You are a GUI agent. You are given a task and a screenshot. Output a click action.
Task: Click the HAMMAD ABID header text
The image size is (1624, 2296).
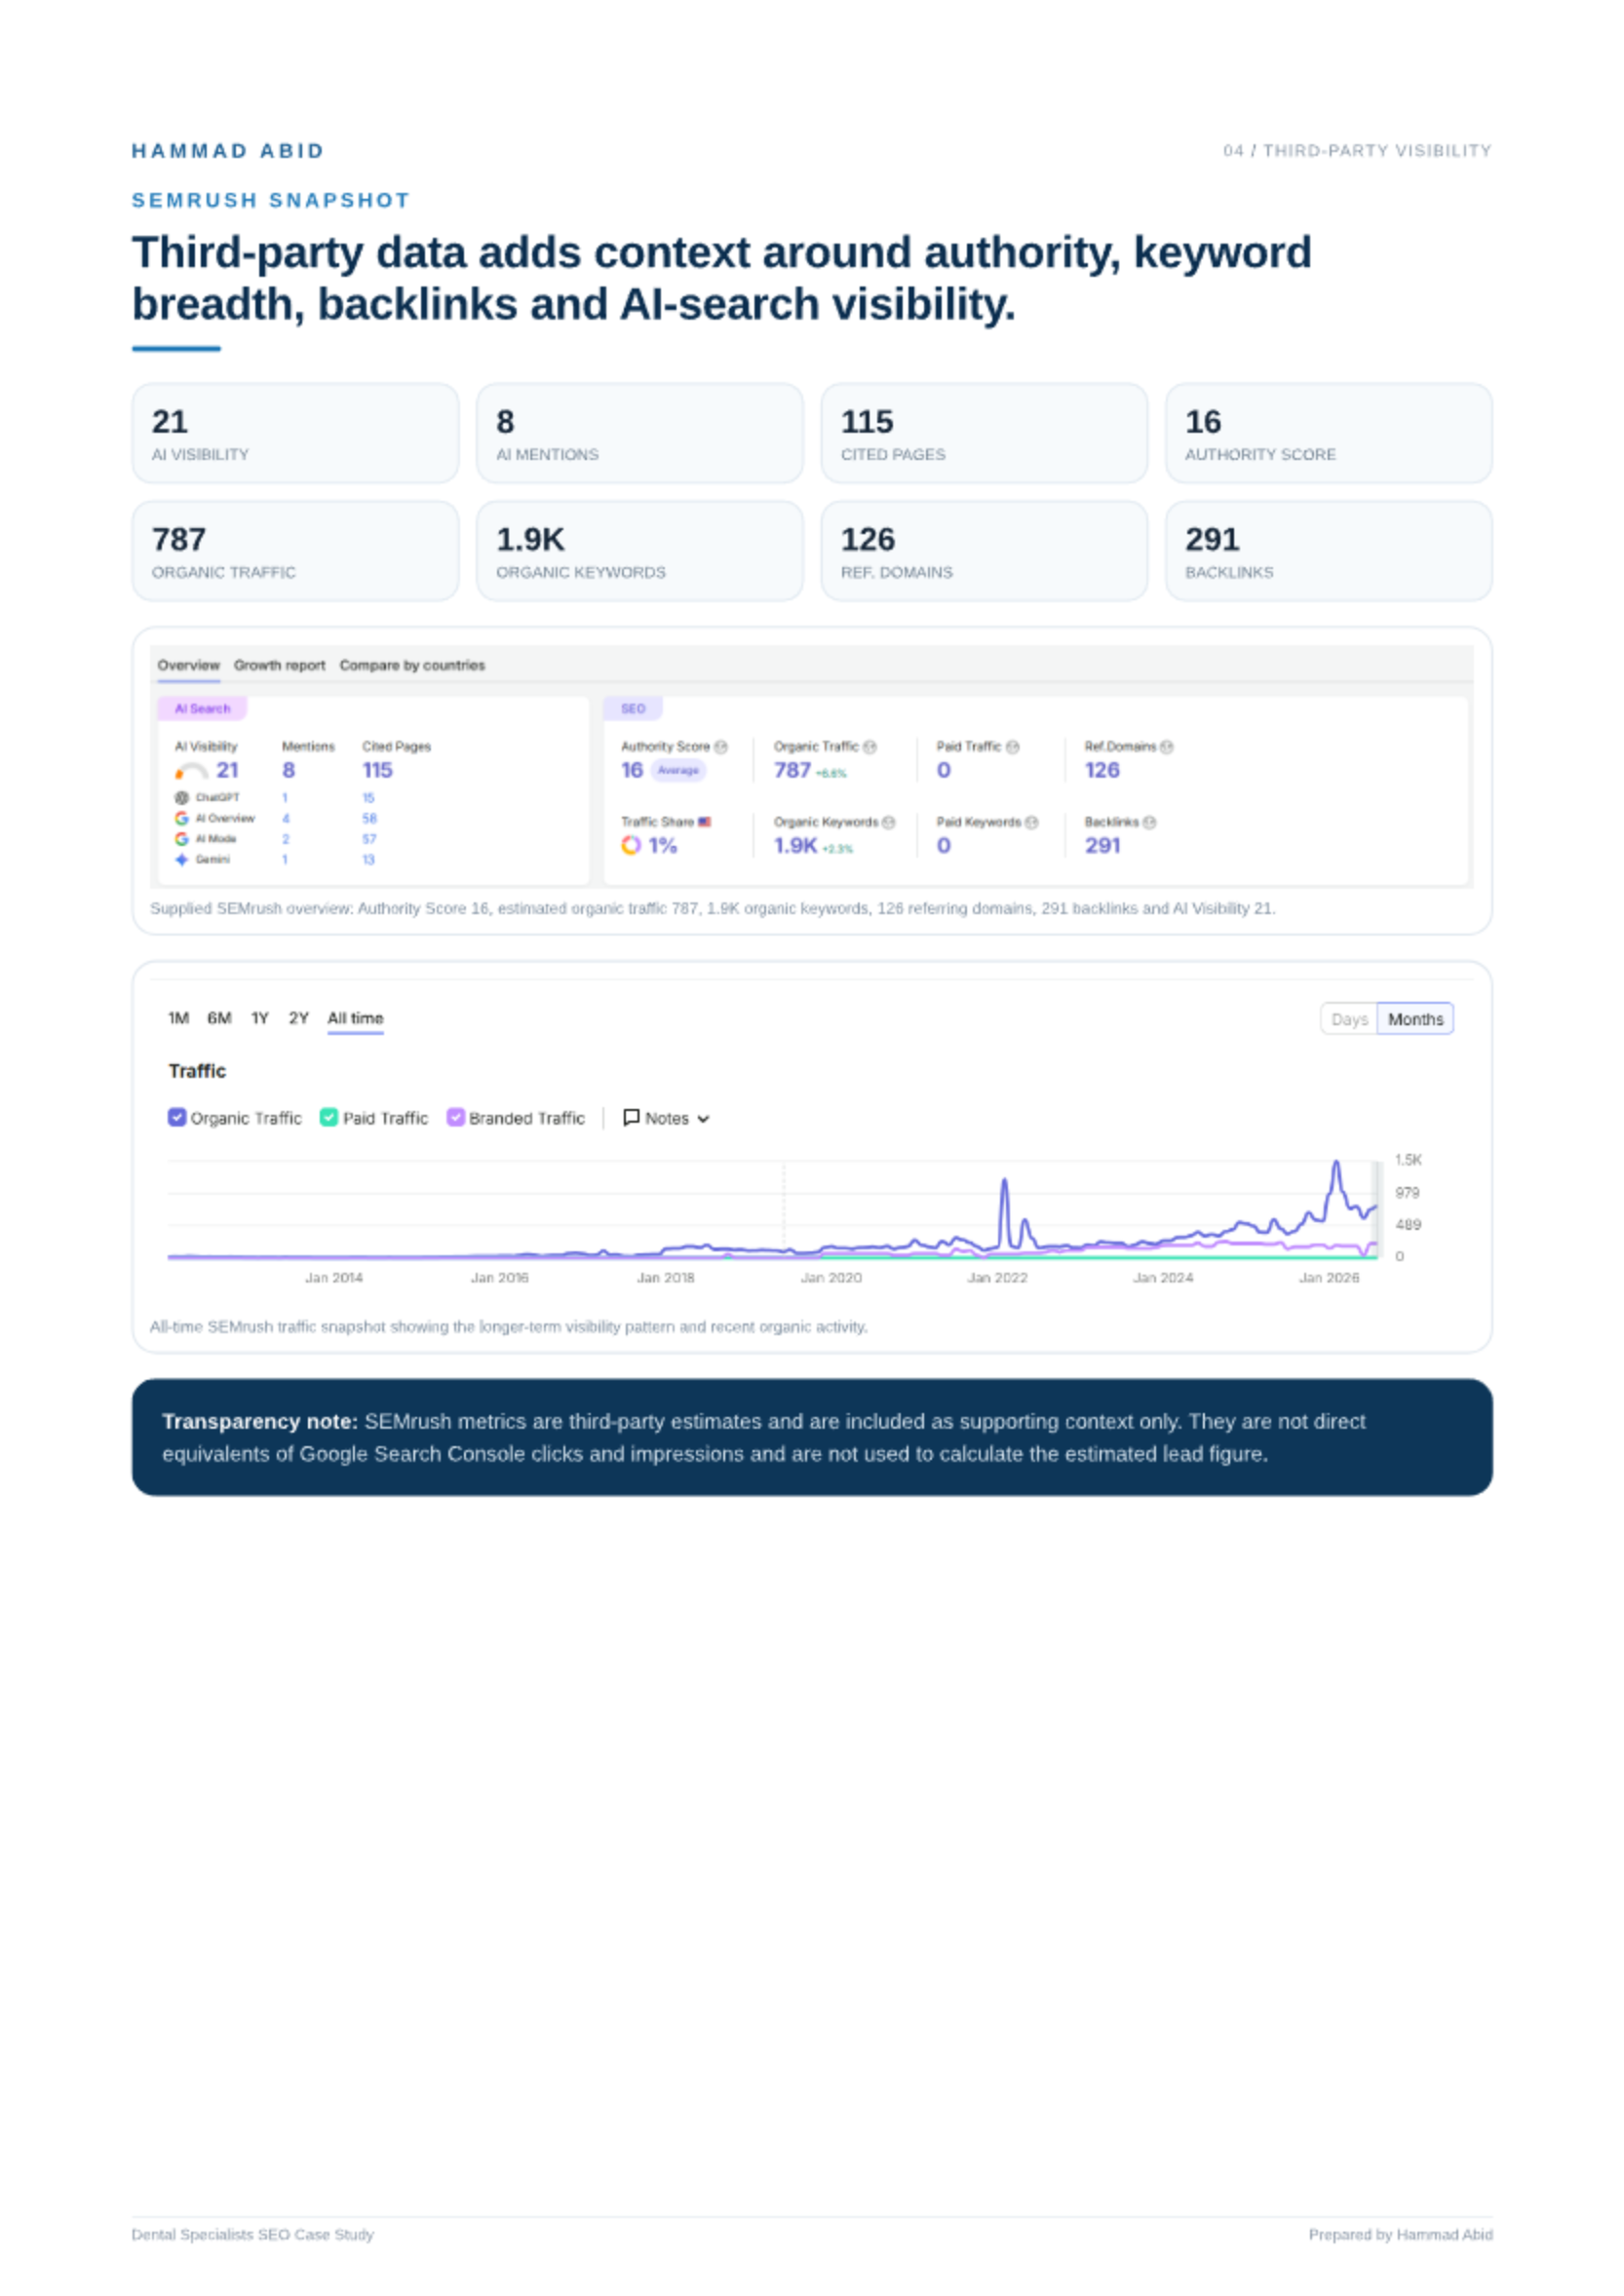point(228,151)
